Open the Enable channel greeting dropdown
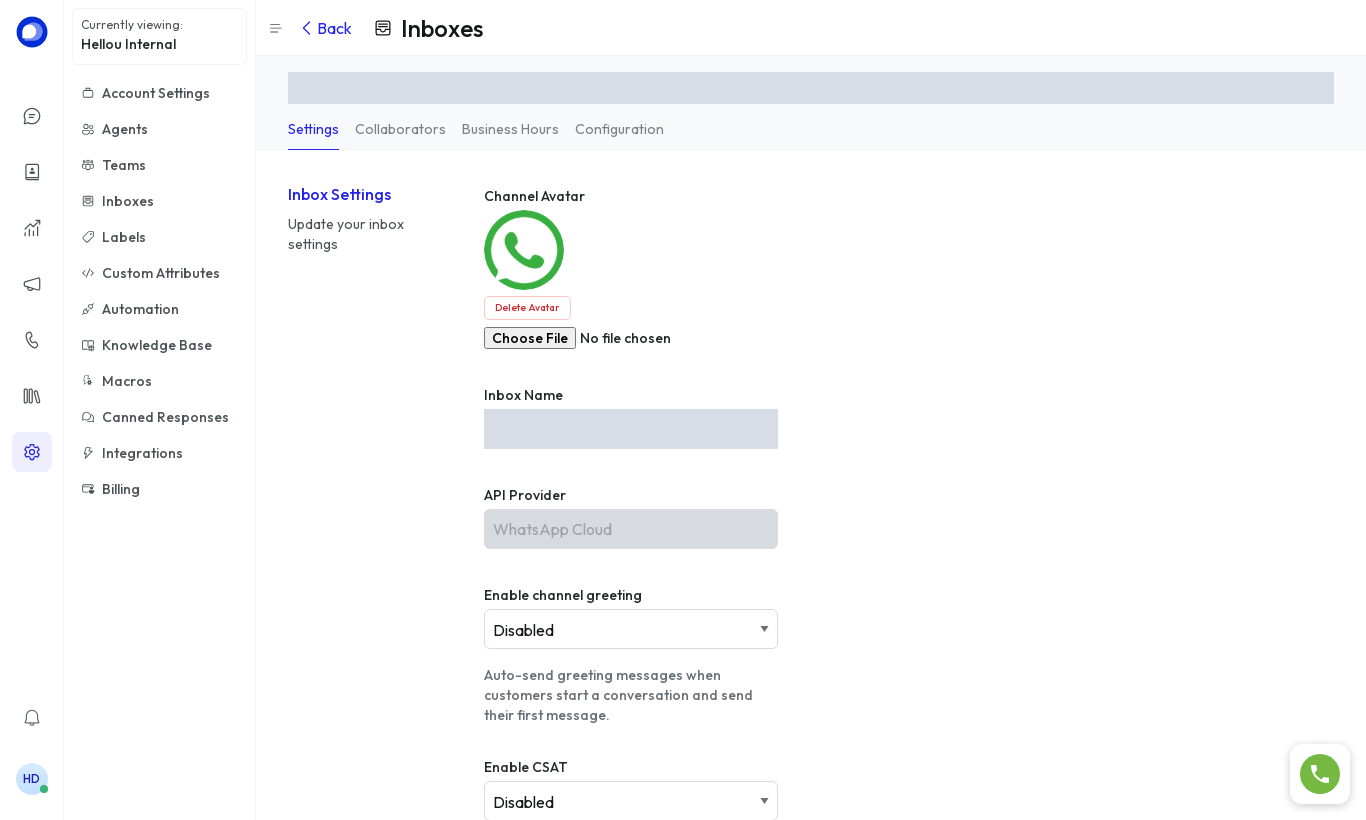Image resolution: width=1366 pixels, height=820 pixels. 631,629
